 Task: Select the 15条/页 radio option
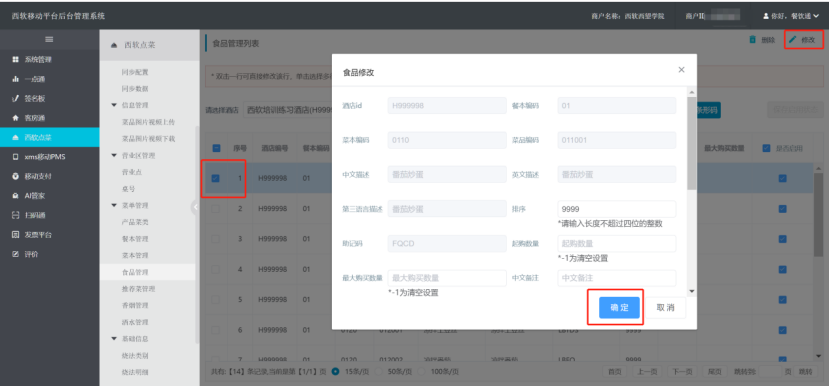point(335,371)
